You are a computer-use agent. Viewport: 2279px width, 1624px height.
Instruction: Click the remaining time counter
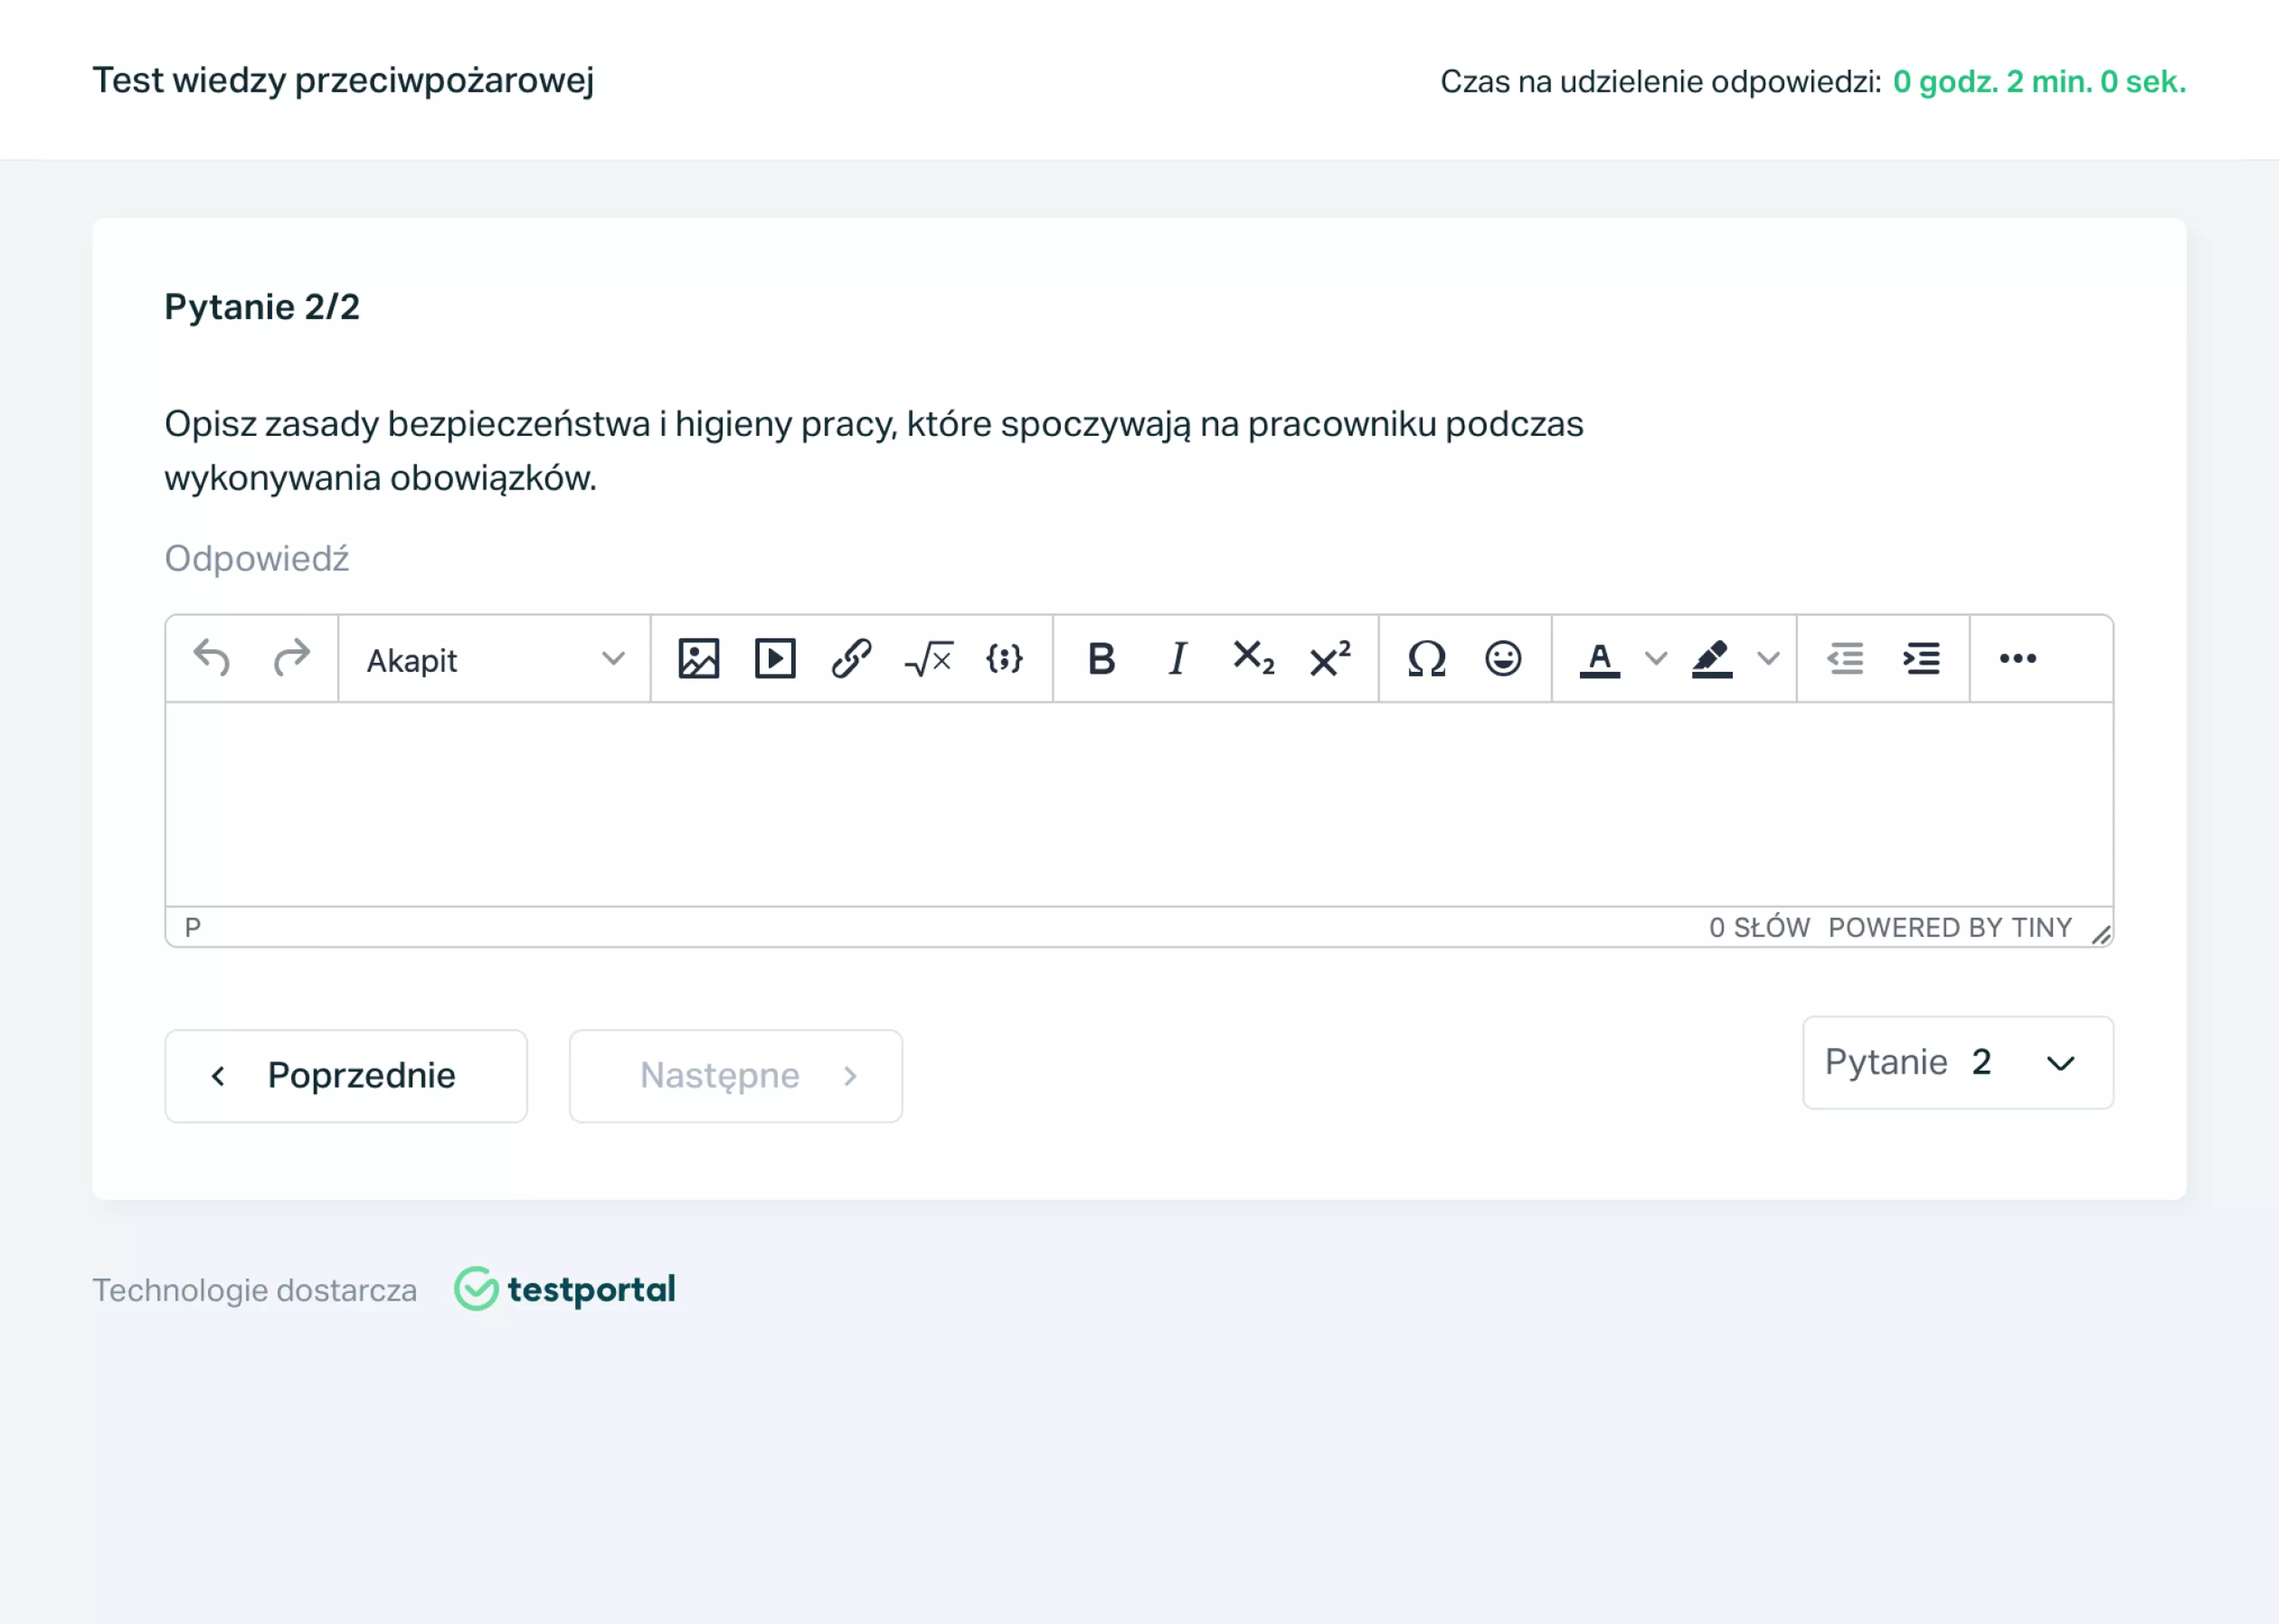pos(2039,82)
